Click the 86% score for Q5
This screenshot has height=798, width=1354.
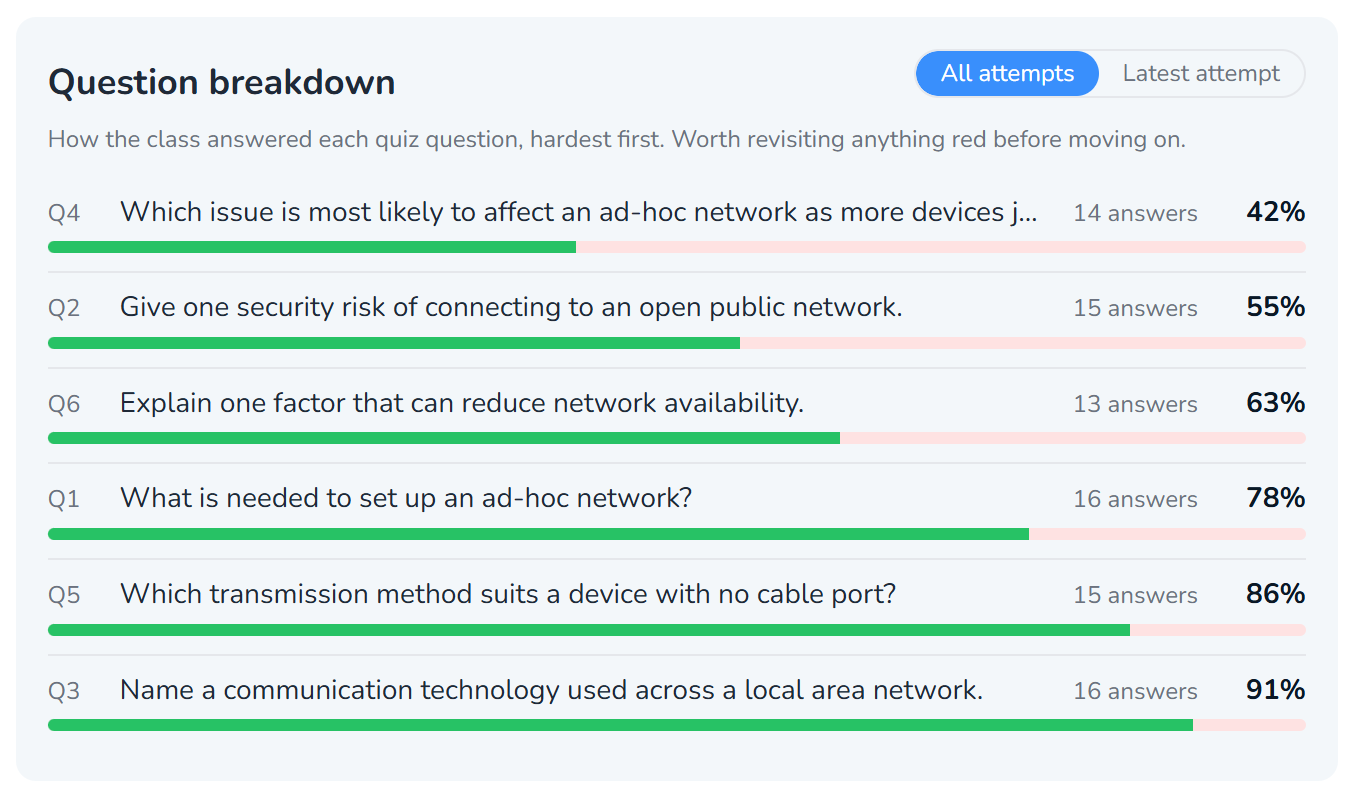(1276, 594)
